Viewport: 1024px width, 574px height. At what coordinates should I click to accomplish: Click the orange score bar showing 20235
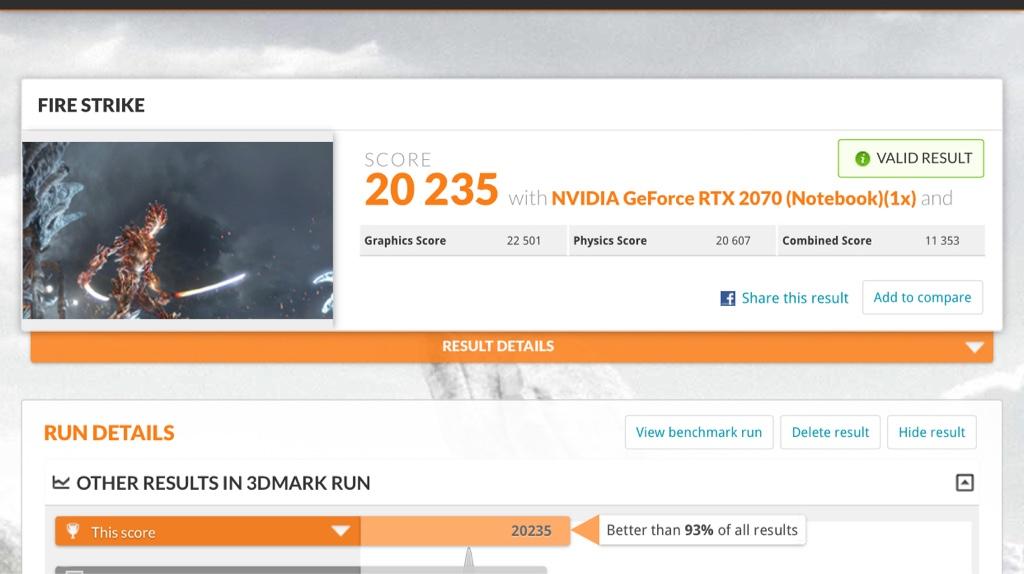point(465,531)
